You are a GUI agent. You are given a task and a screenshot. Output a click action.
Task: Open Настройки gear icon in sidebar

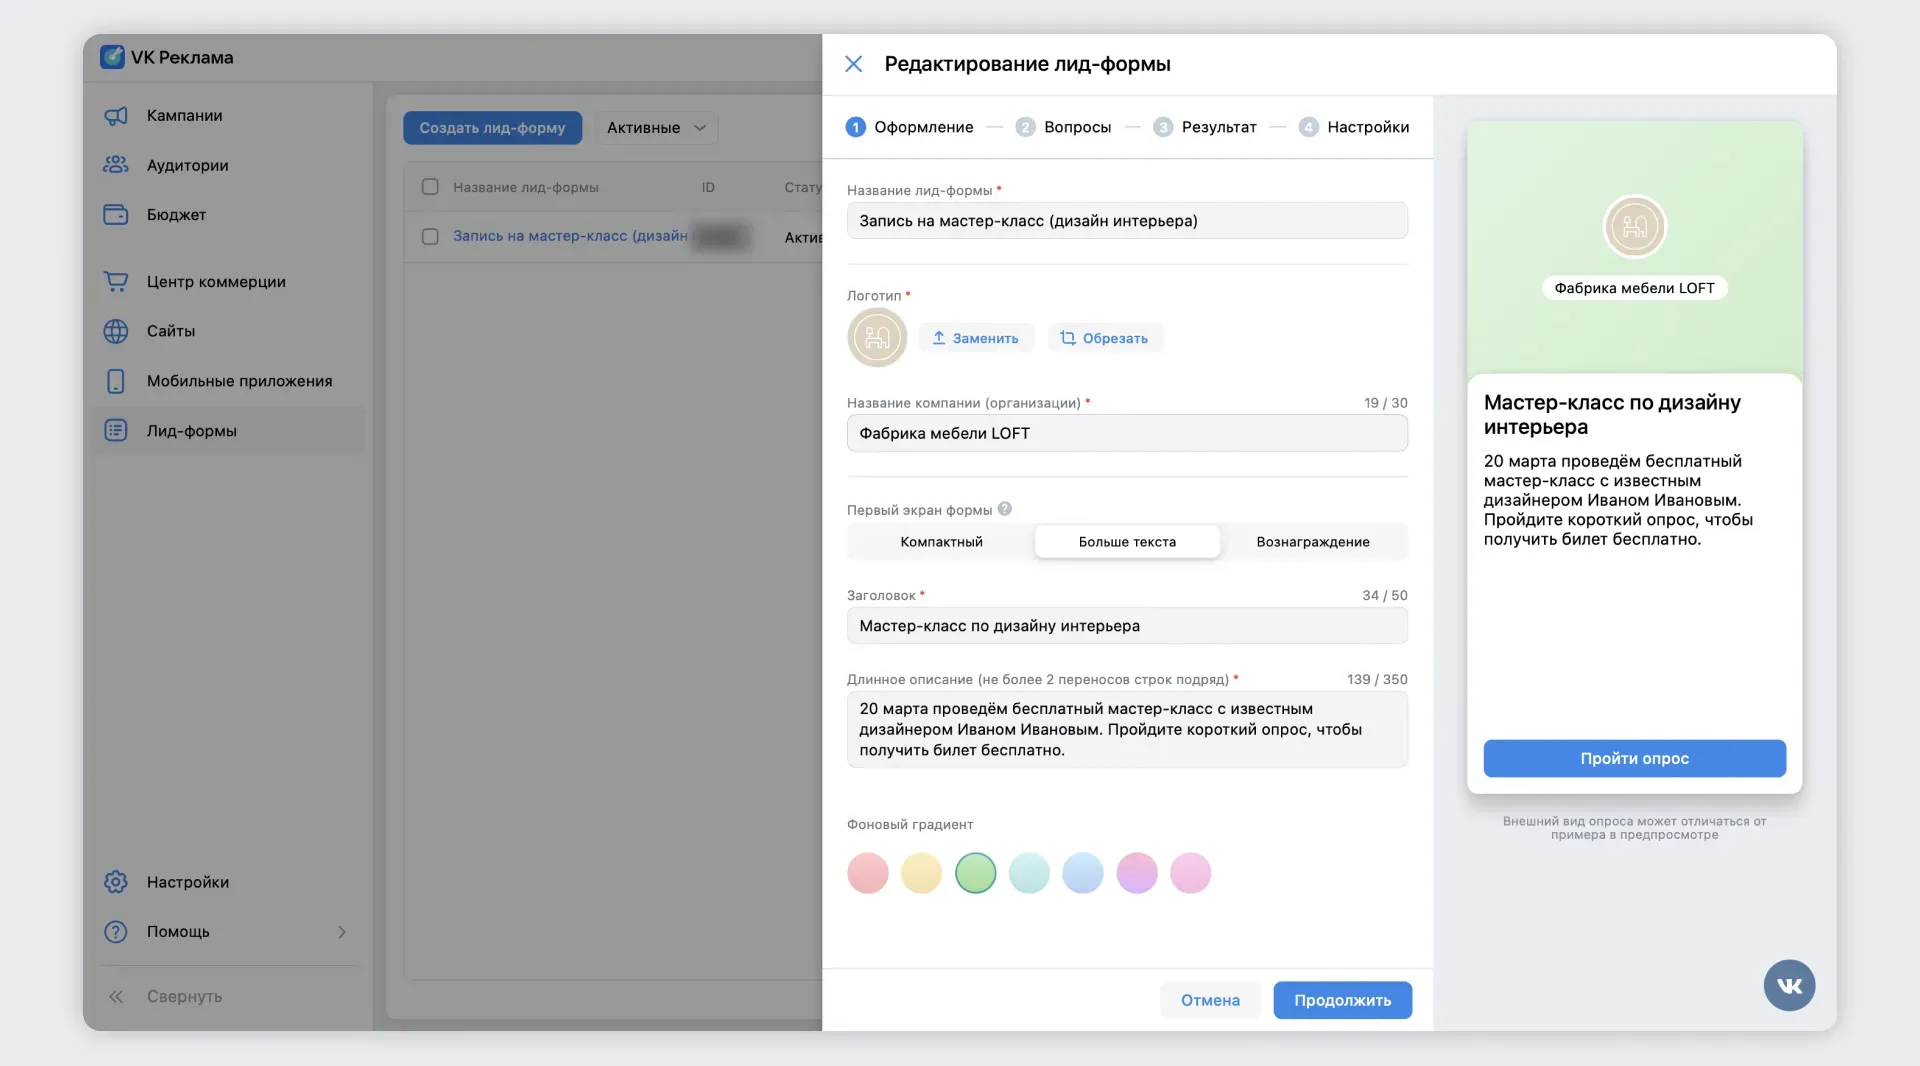pyautogui.click(x=116, y=882)
